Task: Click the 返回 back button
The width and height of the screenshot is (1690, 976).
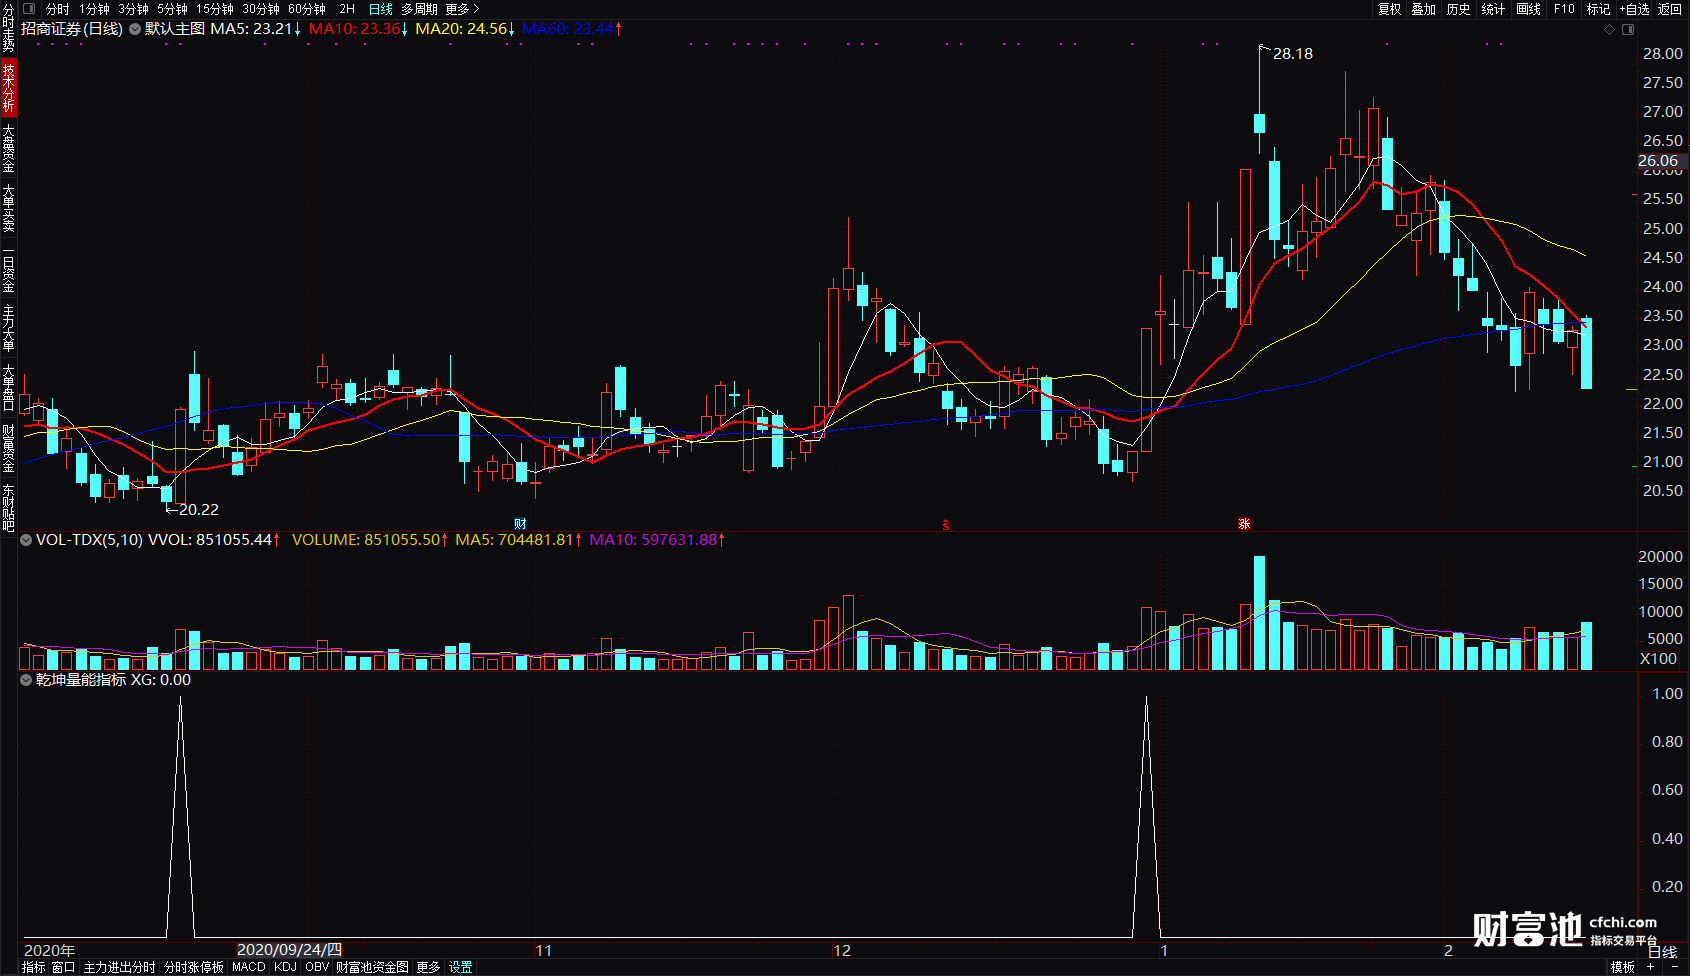Action: (1670, 9)
